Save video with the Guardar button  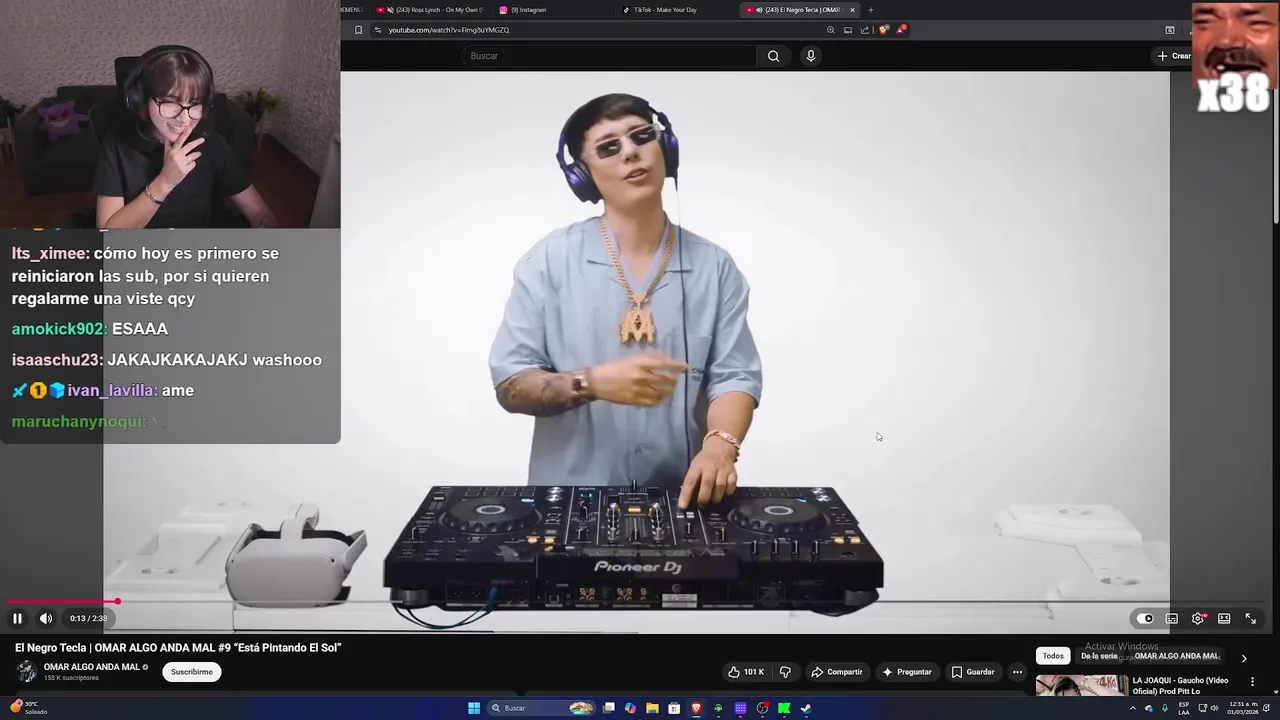[x=973, y=672]
